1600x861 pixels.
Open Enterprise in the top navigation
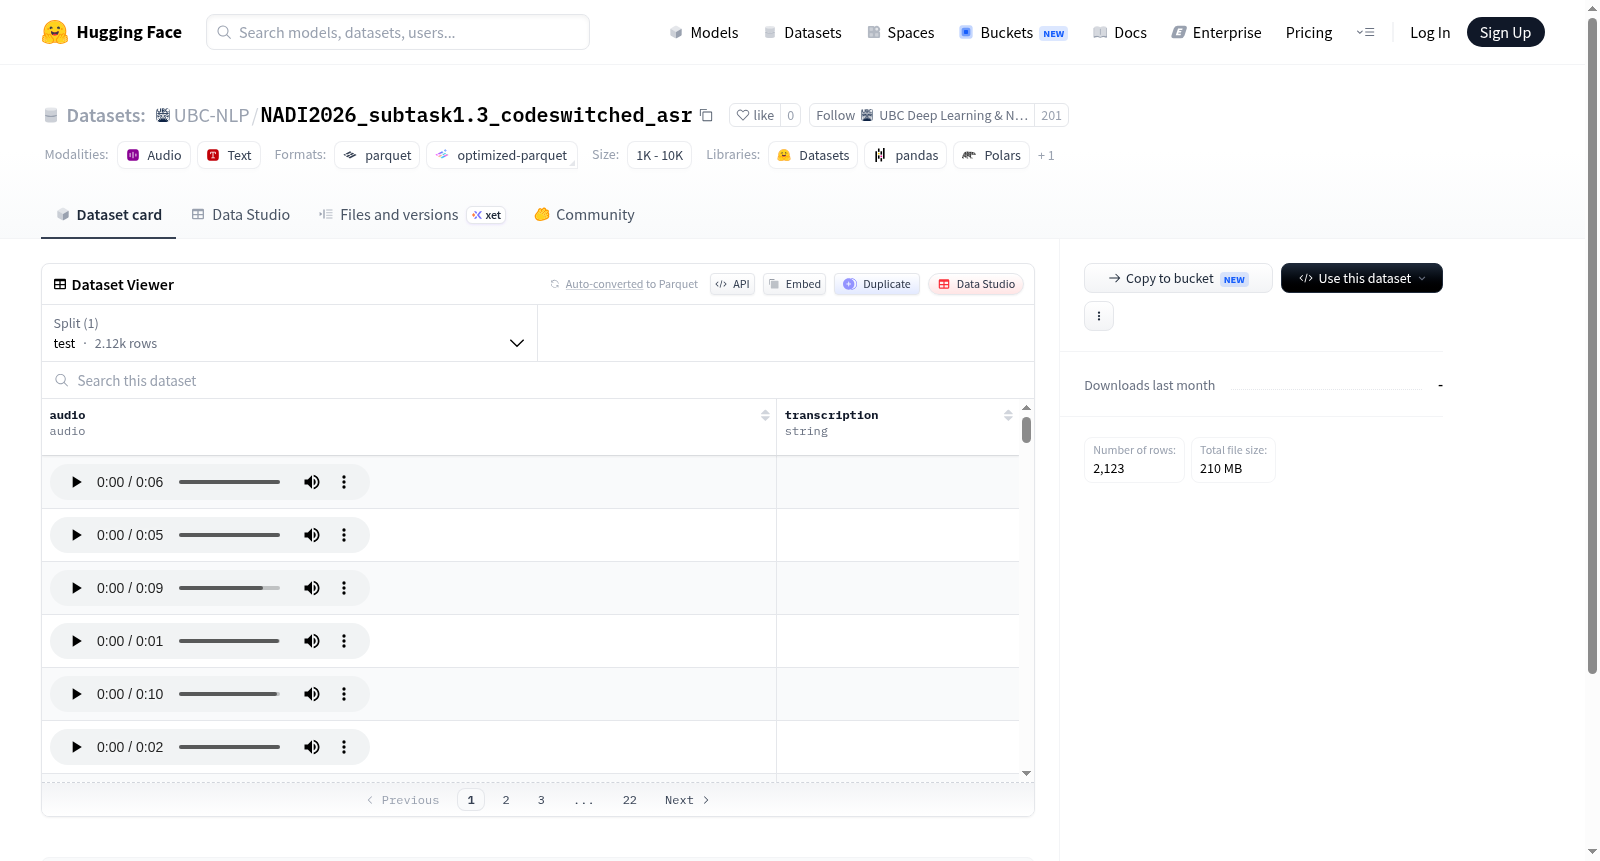(1216, 32)
